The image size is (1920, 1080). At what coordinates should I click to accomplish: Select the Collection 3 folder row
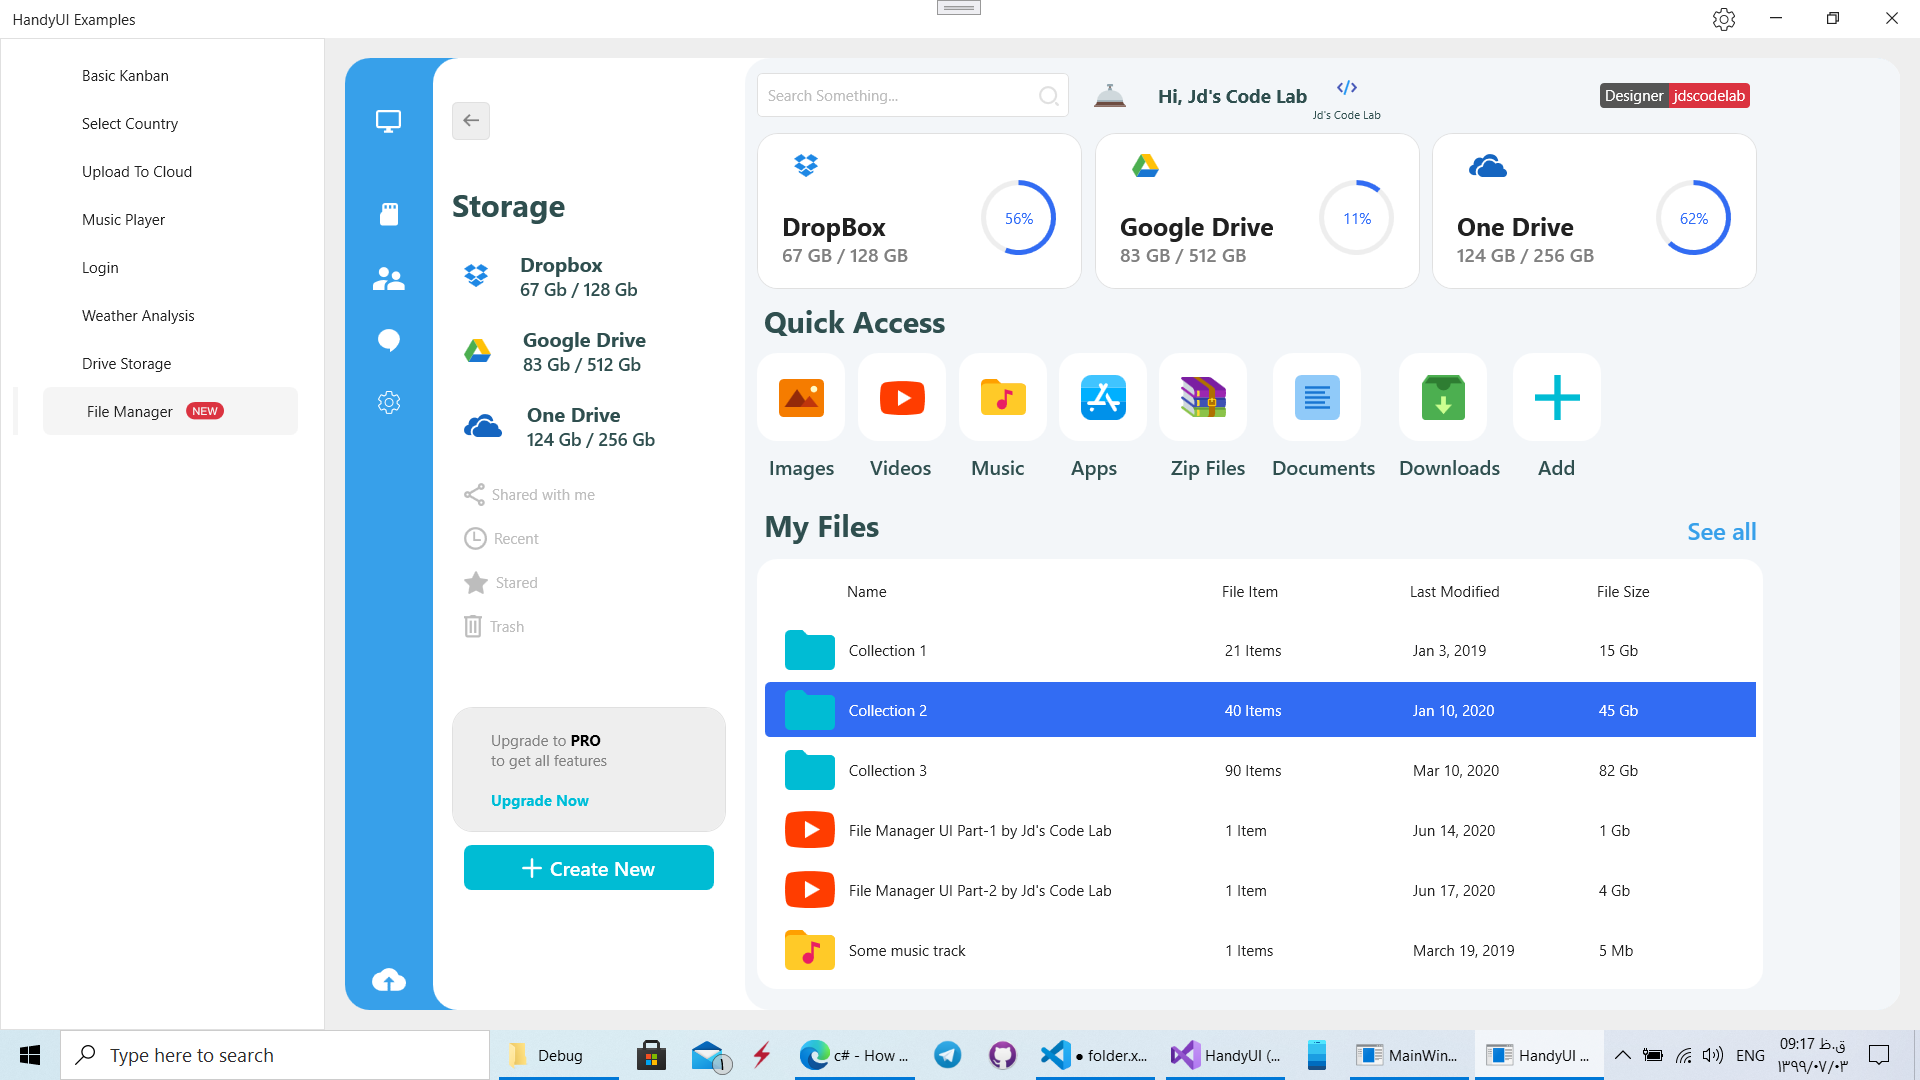click(x=1260, y=770)
